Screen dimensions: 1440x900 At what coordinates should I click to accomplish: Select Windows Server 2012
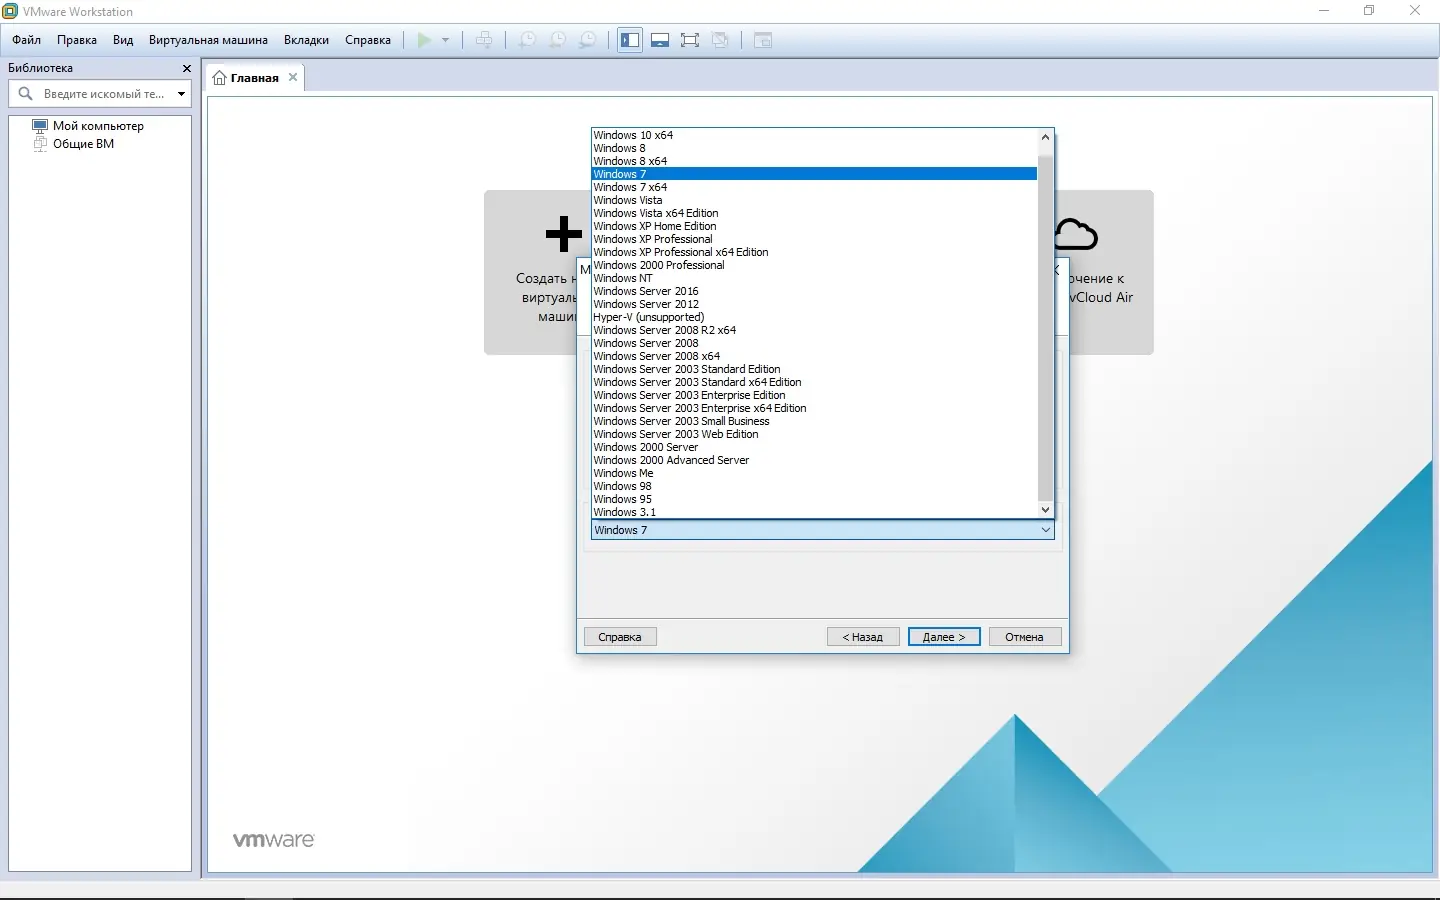(815, 304)
